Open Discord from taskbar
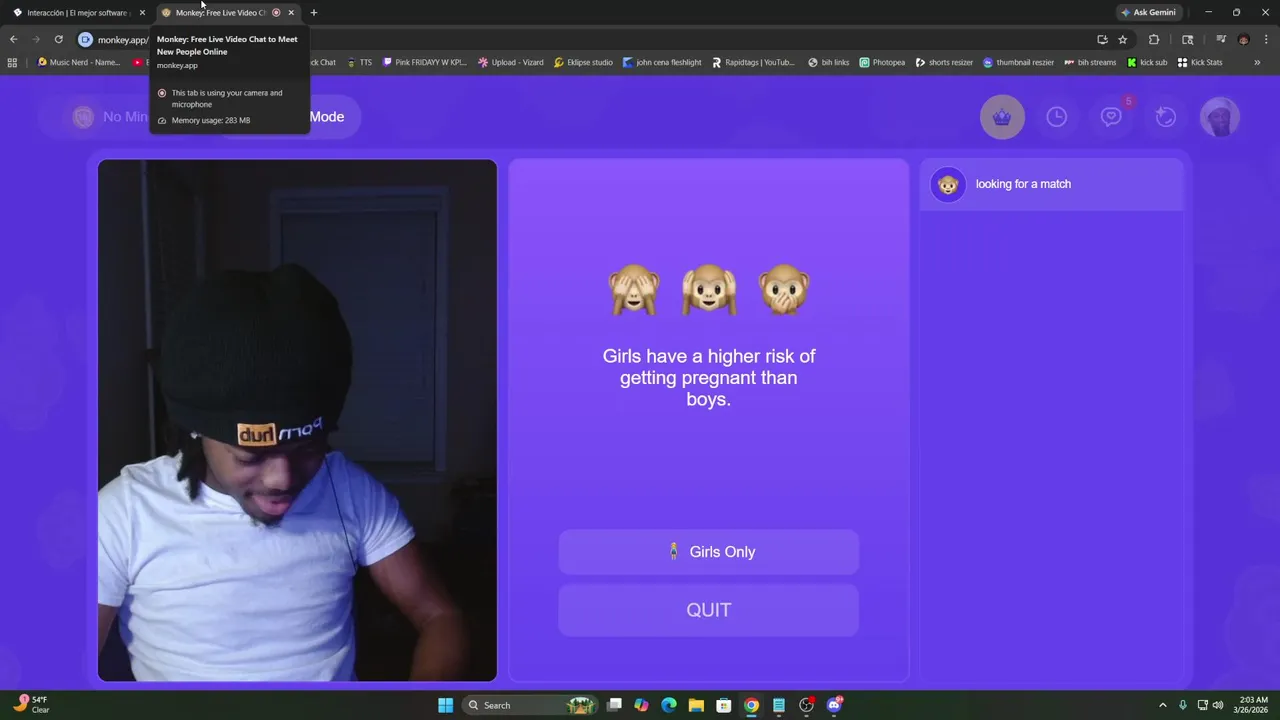Screen dimensions: 1280x720 click(x=834, y=705)
